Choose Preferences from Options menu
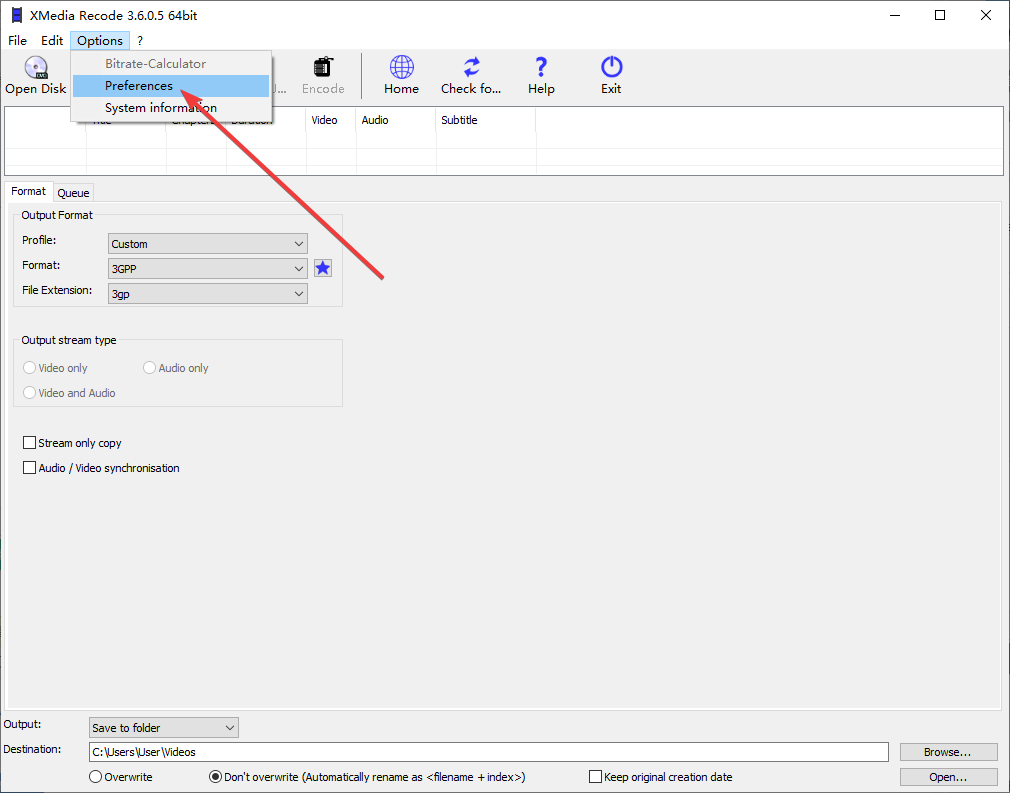 (x=171, y=86)
